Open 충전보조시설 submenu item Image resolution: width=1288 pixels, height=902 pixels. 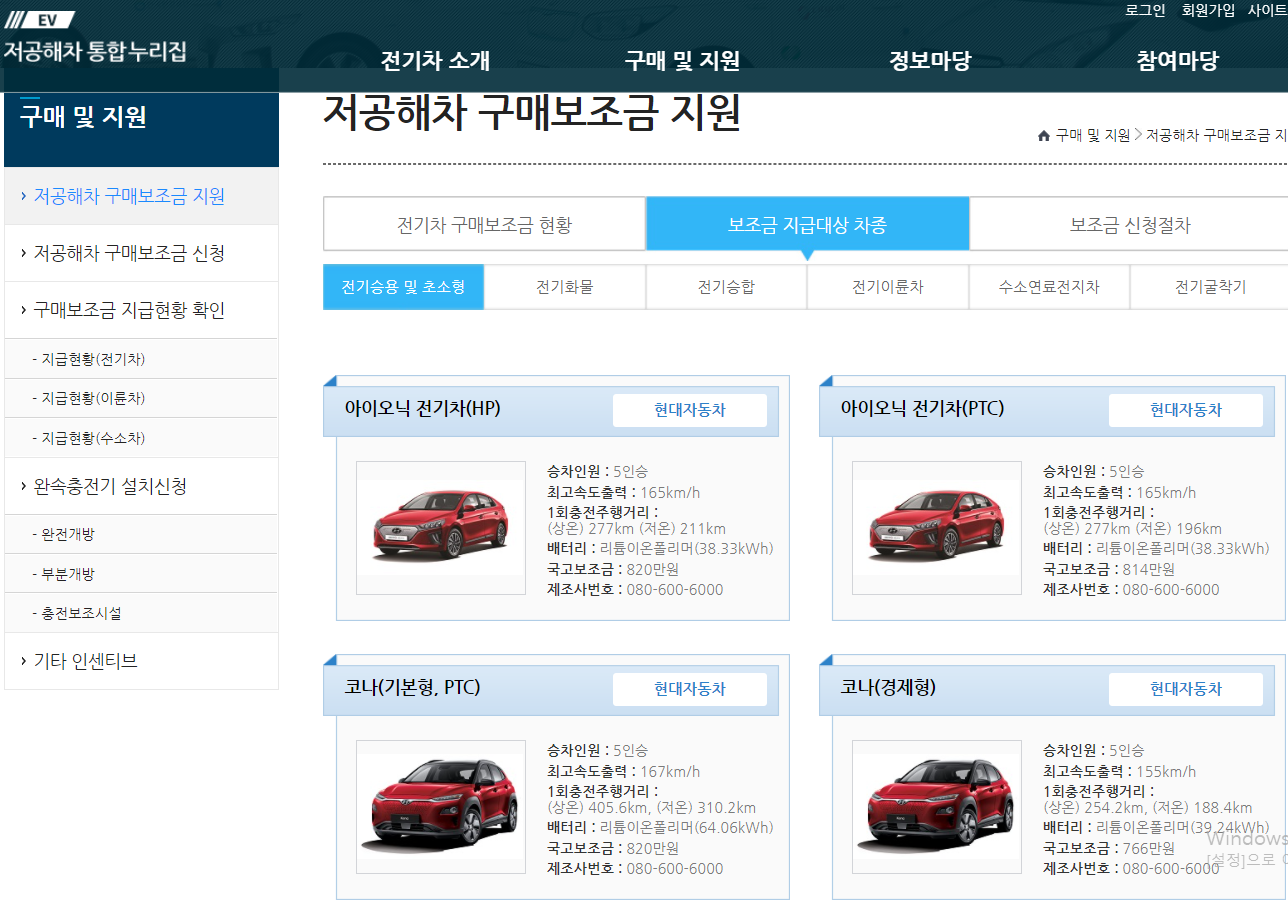(x=141, y=613)
